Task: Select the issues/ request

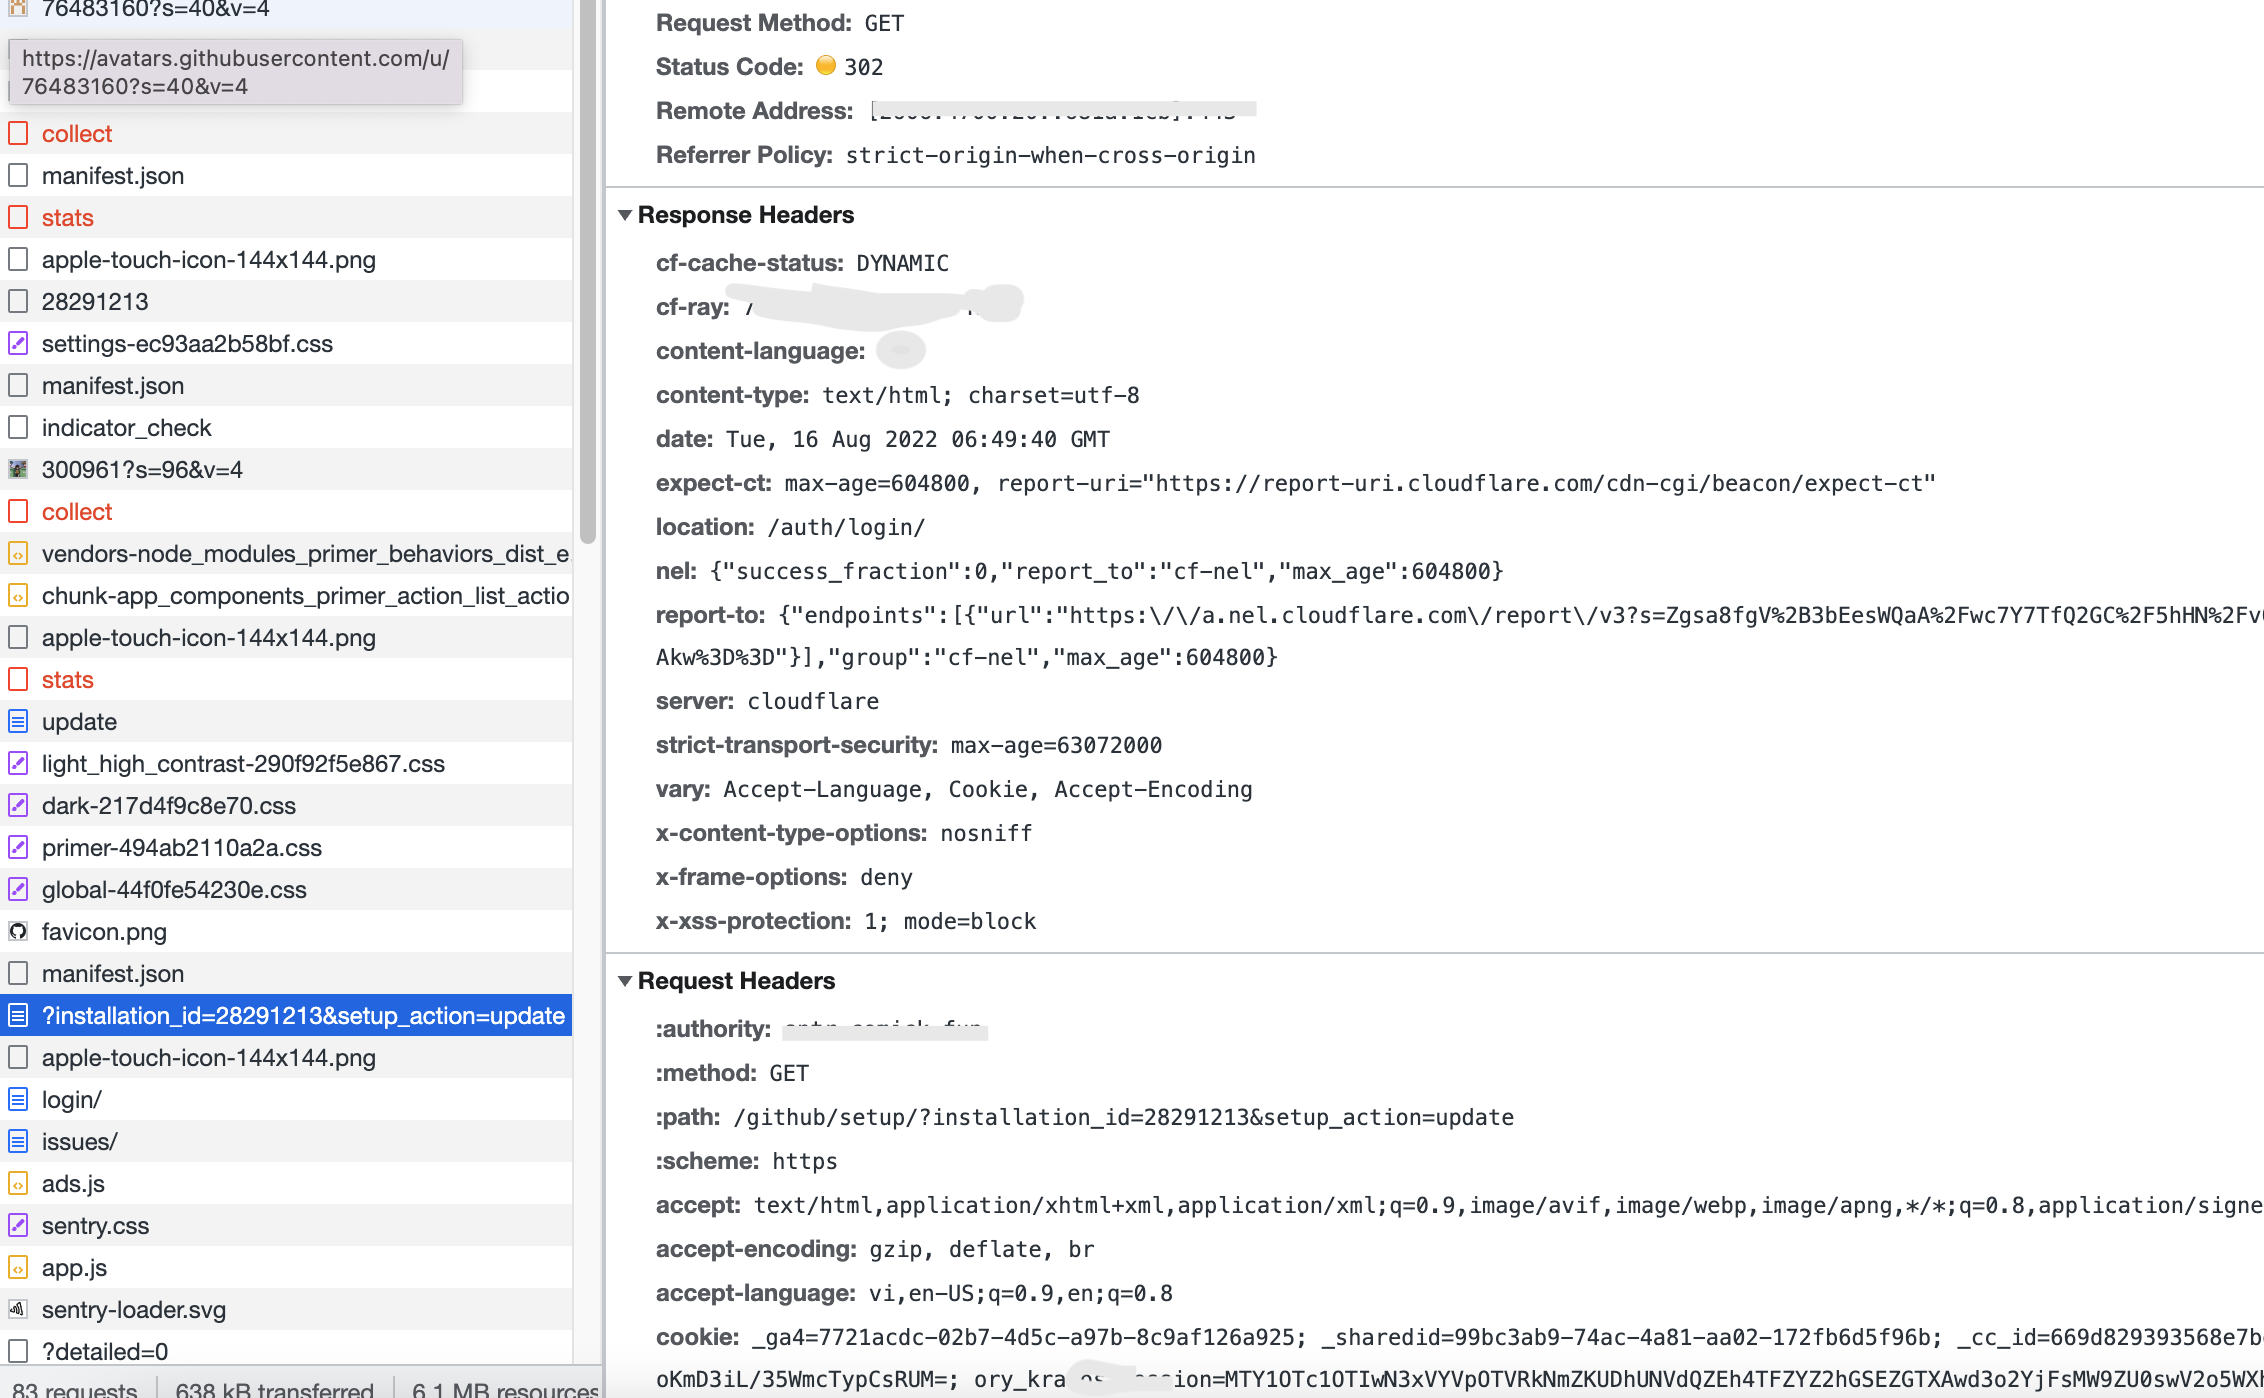Action: point(79,1141)
